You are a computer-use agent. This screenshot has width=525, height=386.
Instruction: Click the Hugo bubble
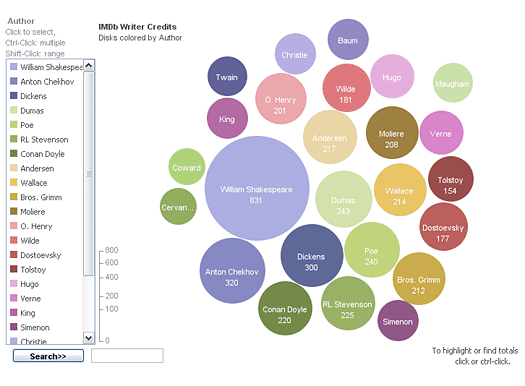(392, 76)
